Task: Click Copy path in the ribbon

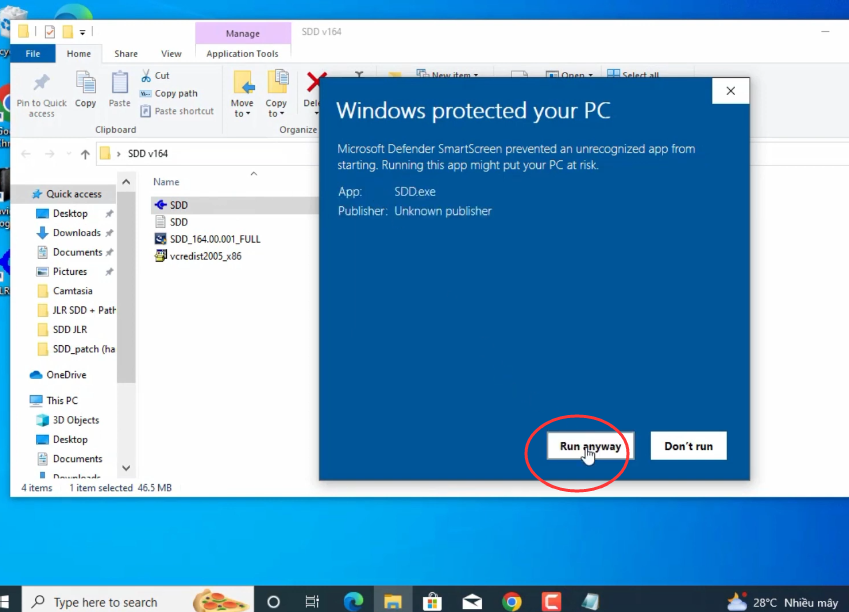Action: (x=169, y=93)
